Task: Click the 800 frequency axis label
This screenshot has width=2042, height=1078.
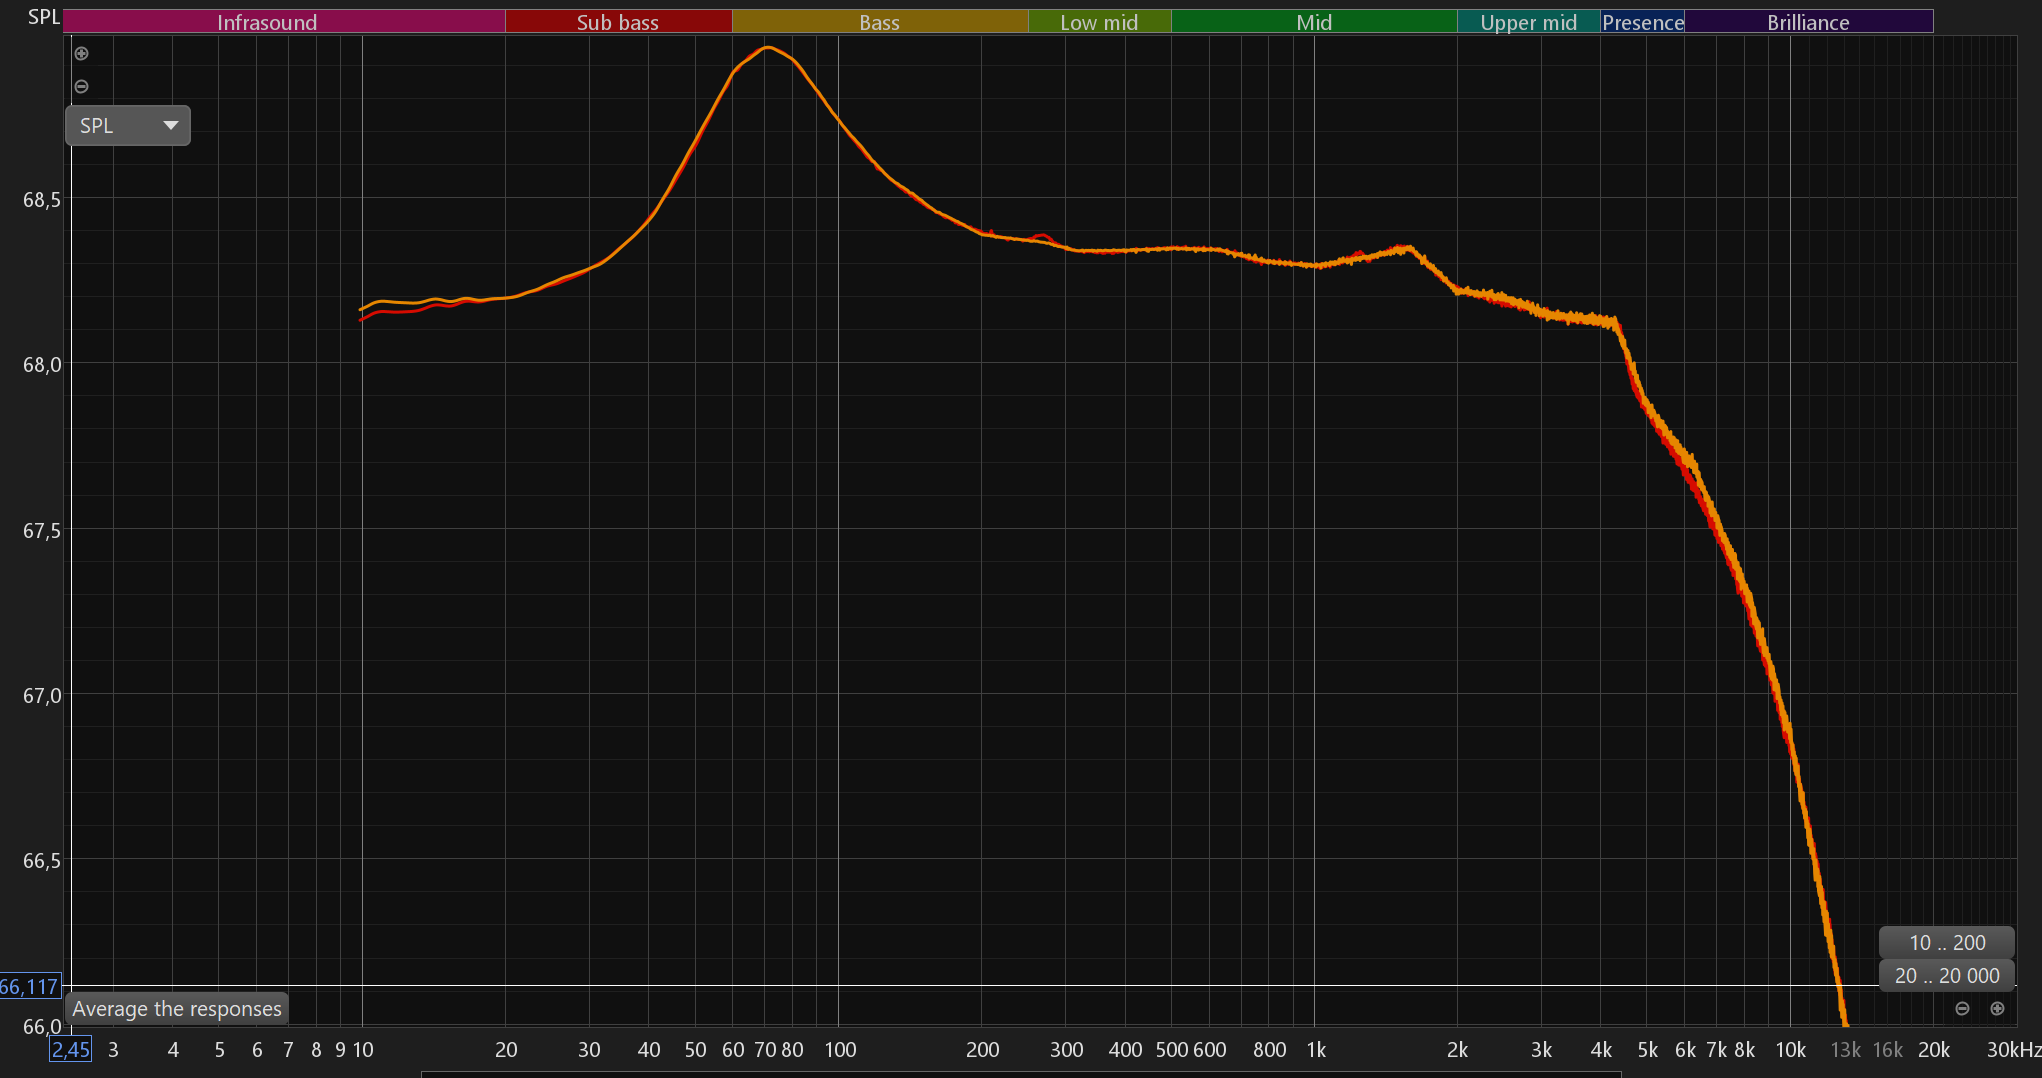Action: 1270,1050
